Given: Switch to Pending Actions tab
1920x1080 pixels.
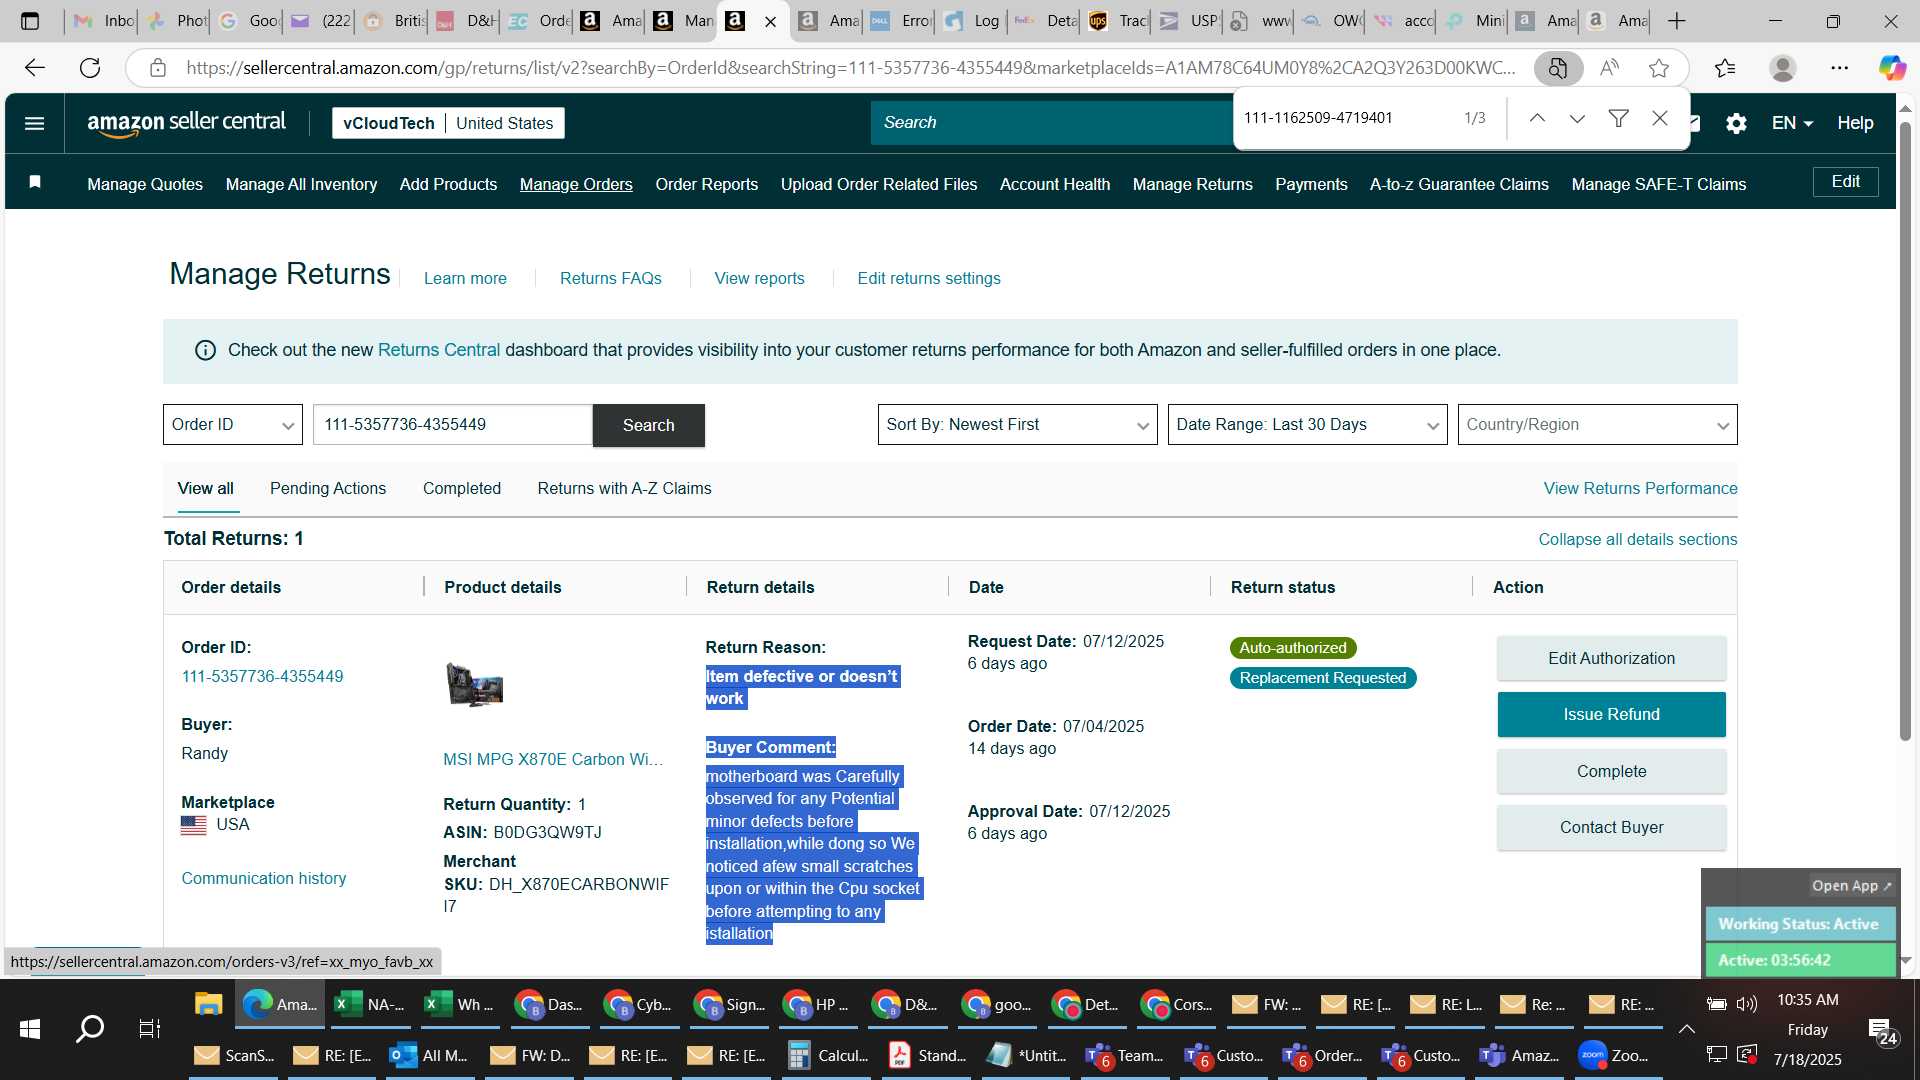Looking at the screenshot, I should (327, 488).
